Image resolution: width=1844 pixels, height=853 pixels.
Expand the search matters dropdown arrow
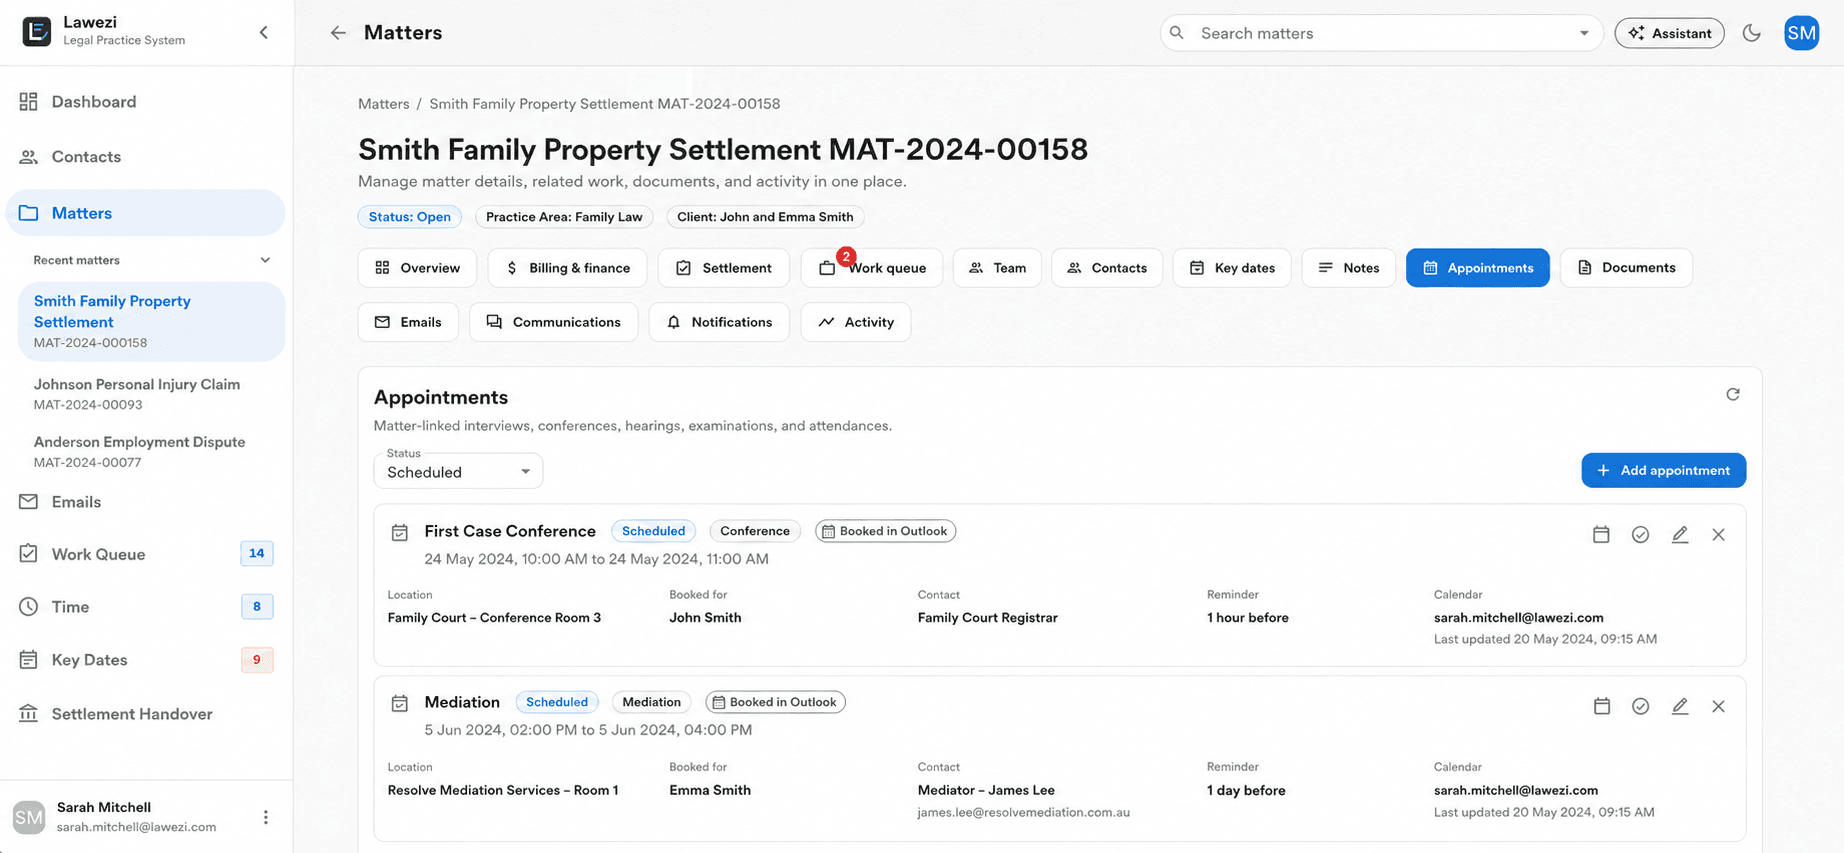(1584, 33)
